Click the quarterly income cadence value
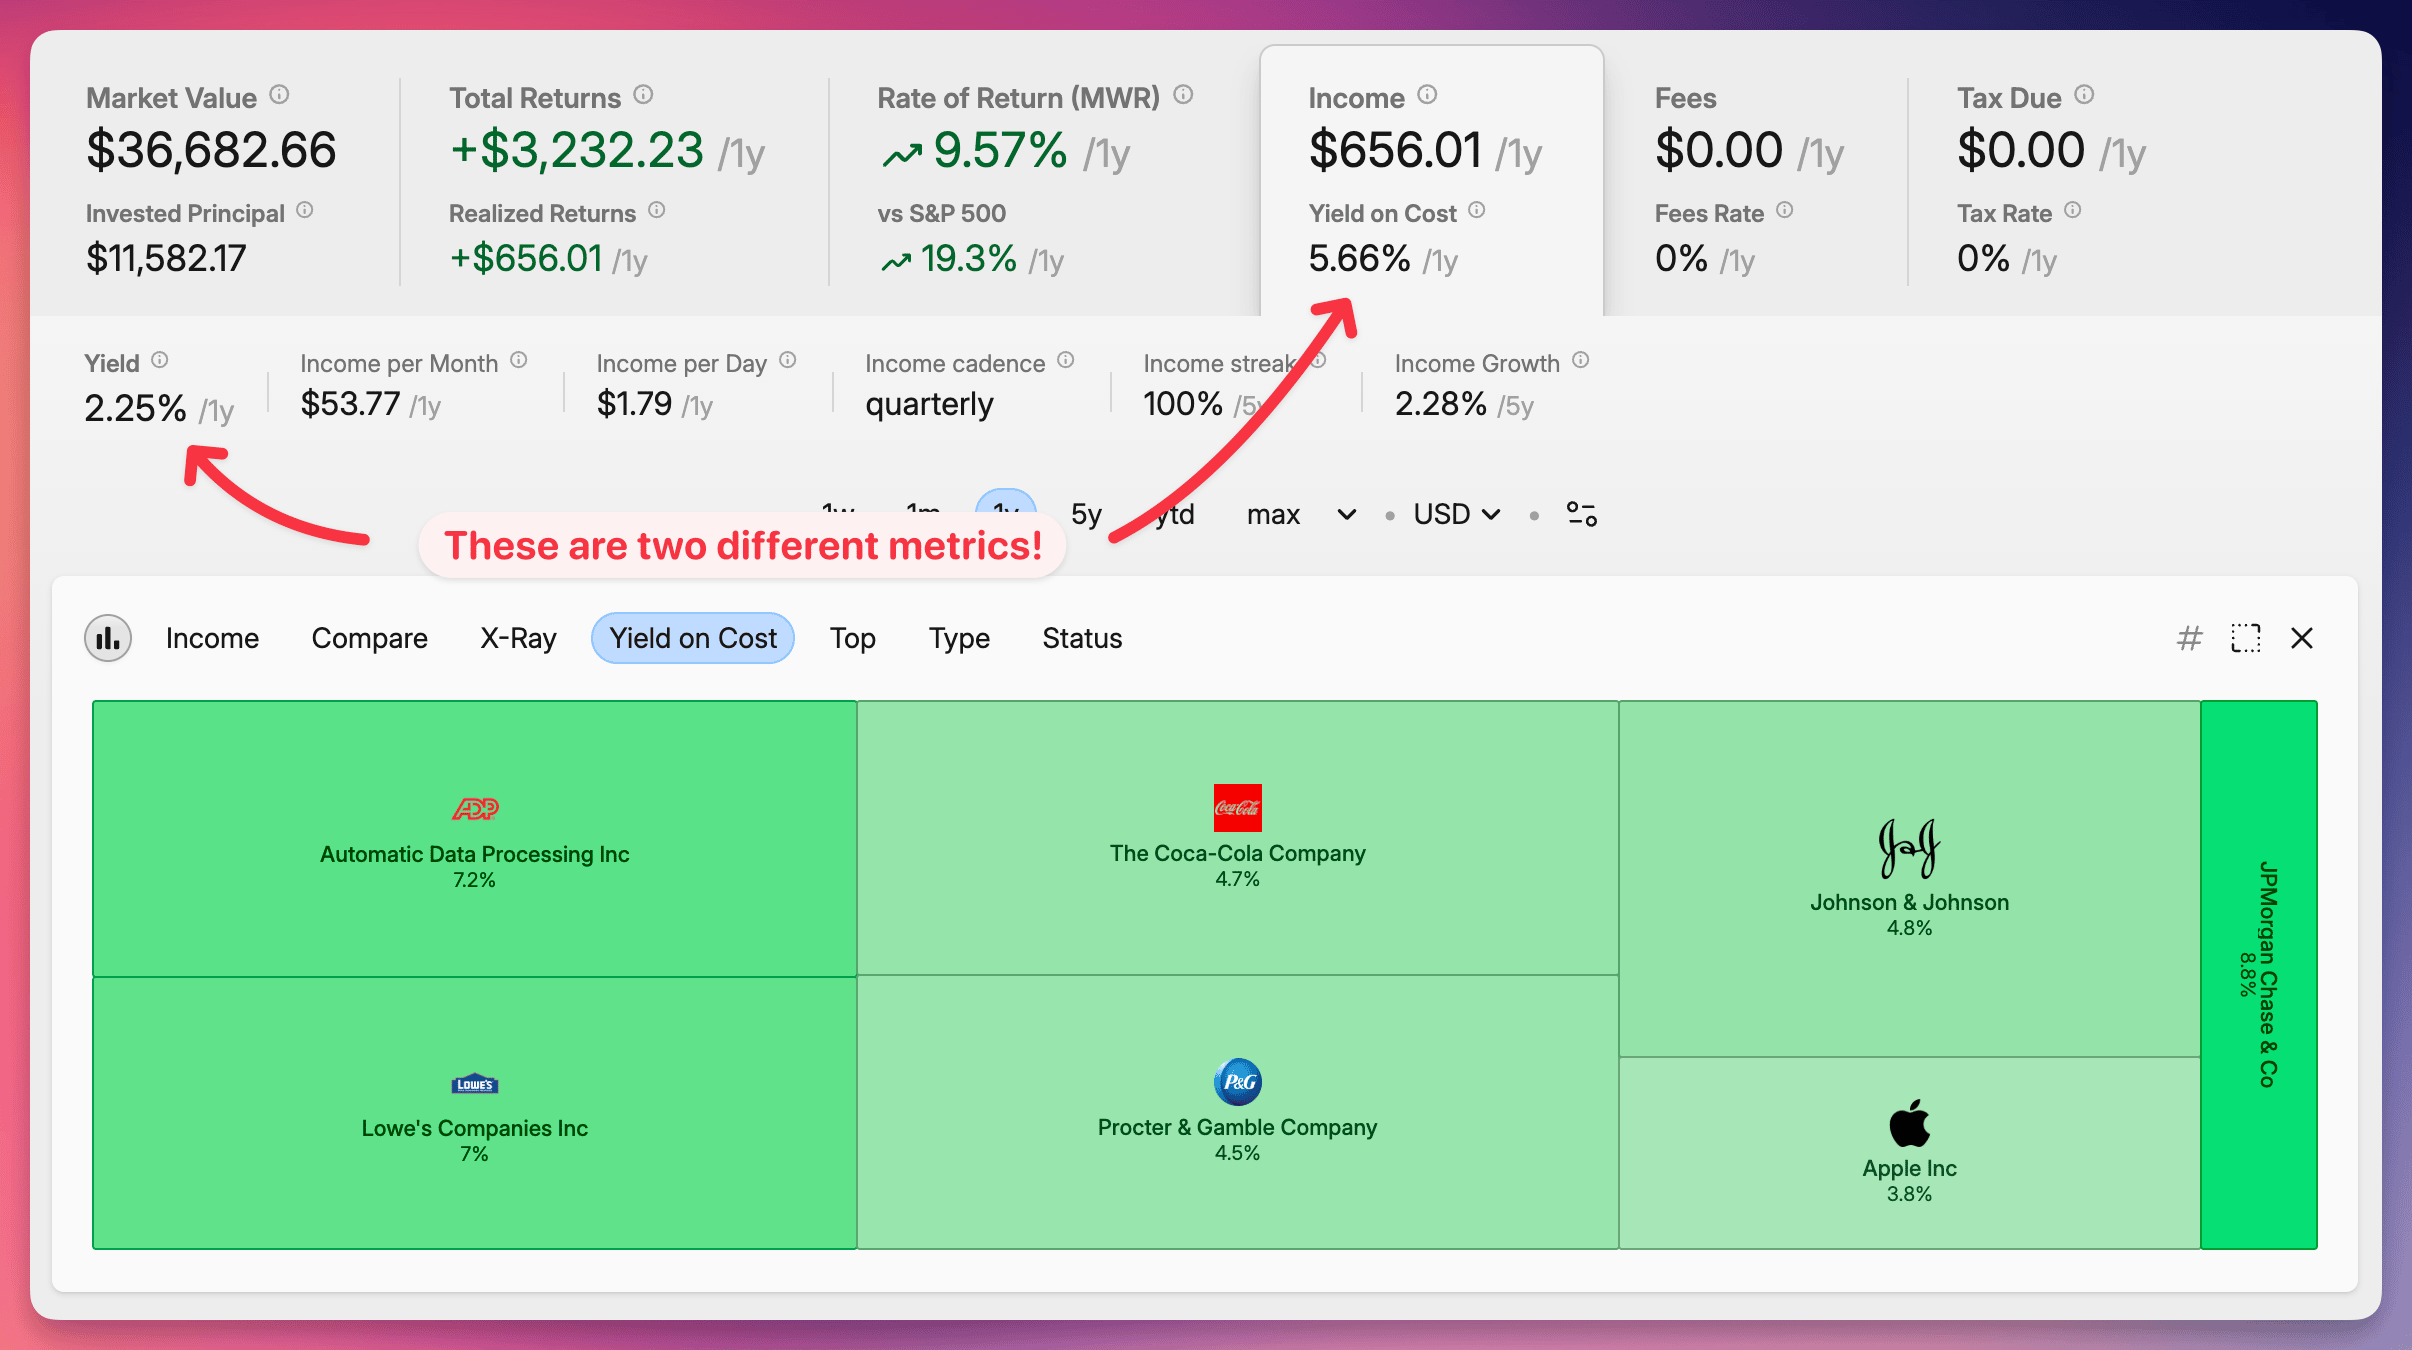The height and width of the screenshot is (1350, 2412). [x=929, y=404]
